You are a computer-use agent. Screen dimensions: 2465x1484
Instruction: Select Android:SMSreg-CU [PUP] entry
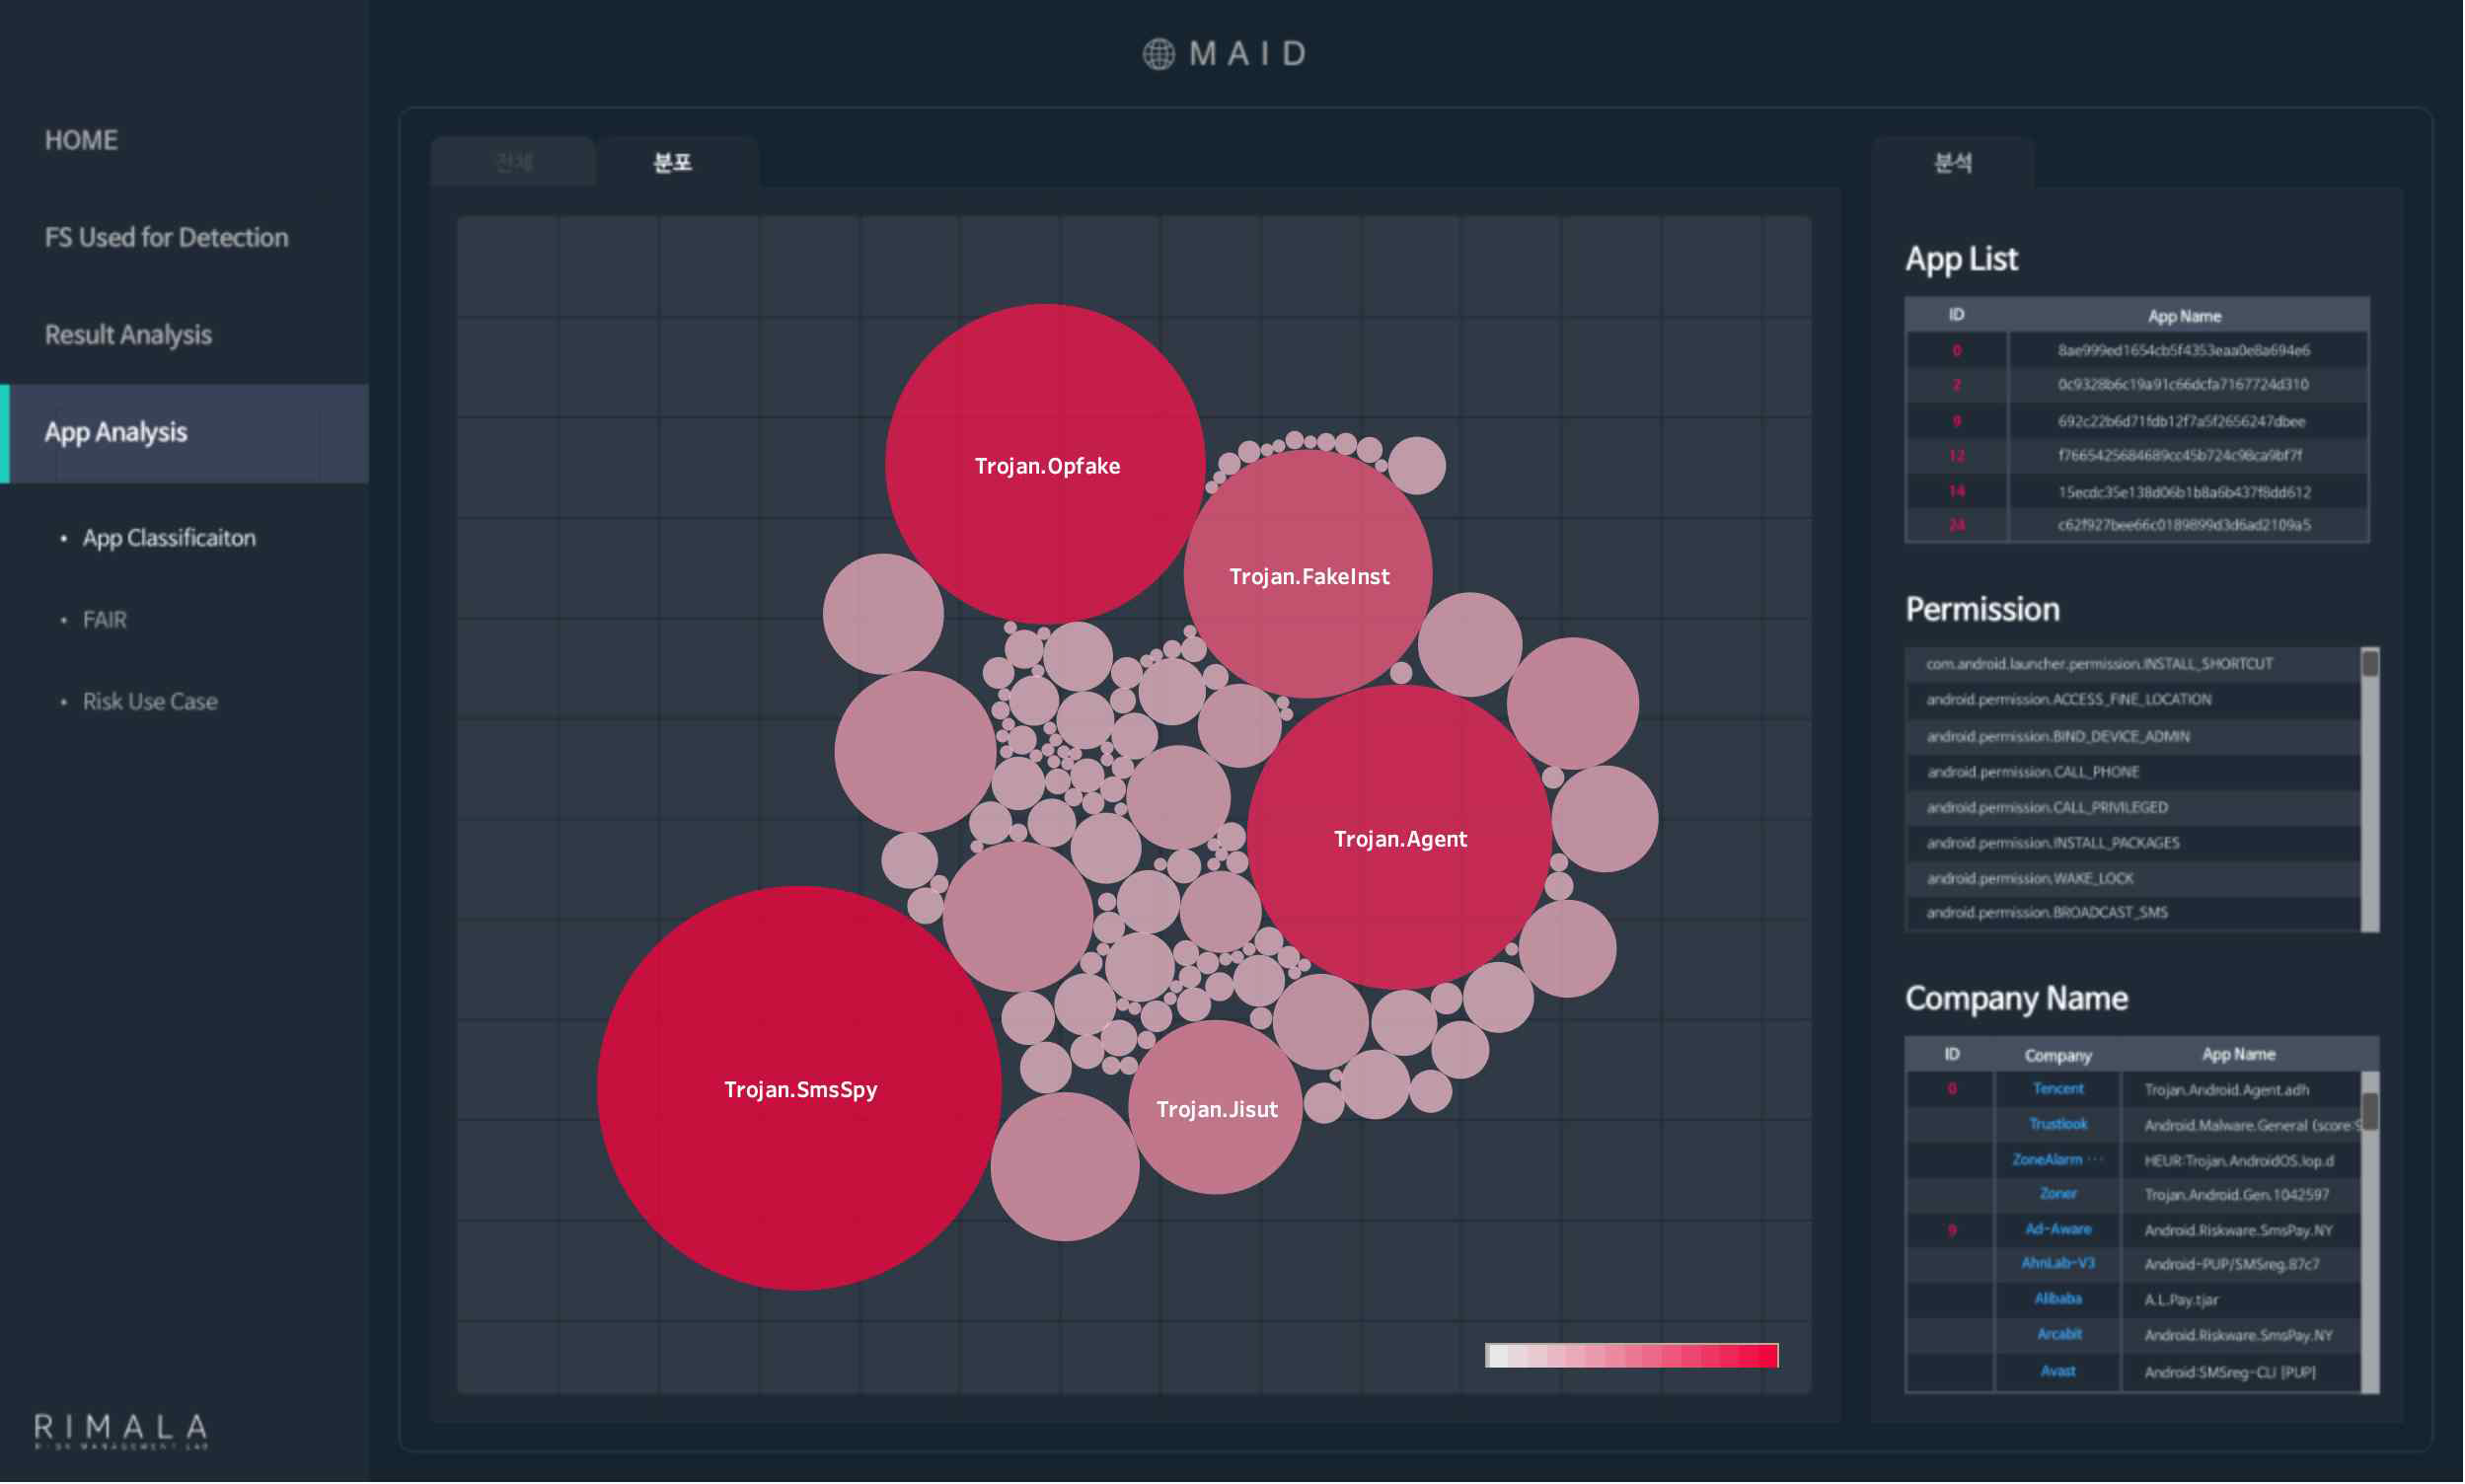pos(2229,1373)
